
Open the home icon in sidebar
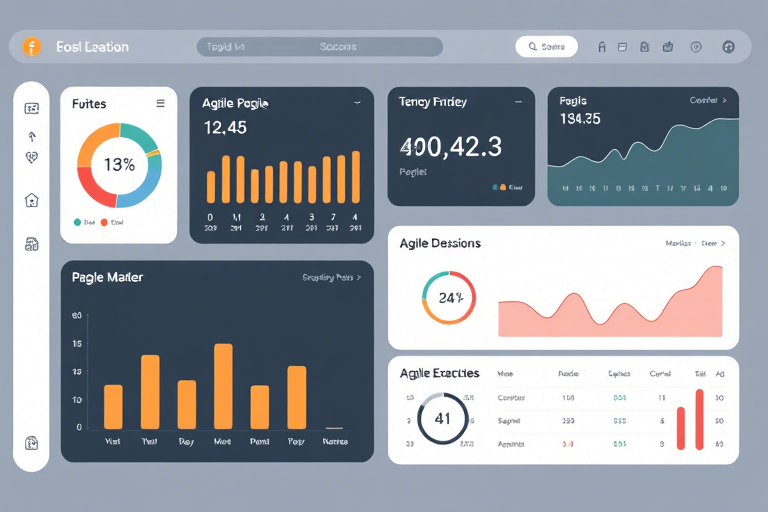32,200
